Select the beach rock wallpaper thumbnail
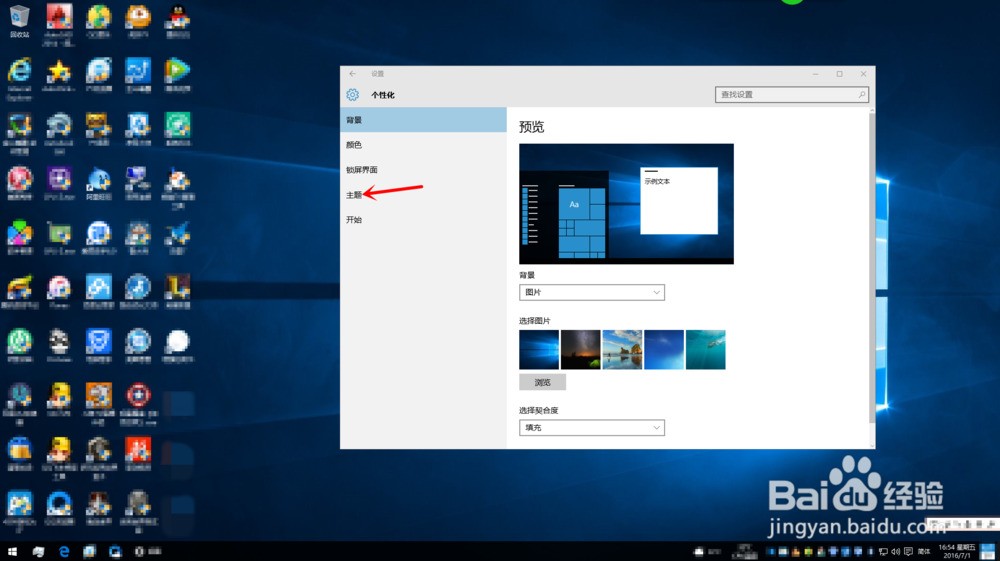Viewport: 1000px width, 561px height. pyautogui.click(x=622, y=350)
